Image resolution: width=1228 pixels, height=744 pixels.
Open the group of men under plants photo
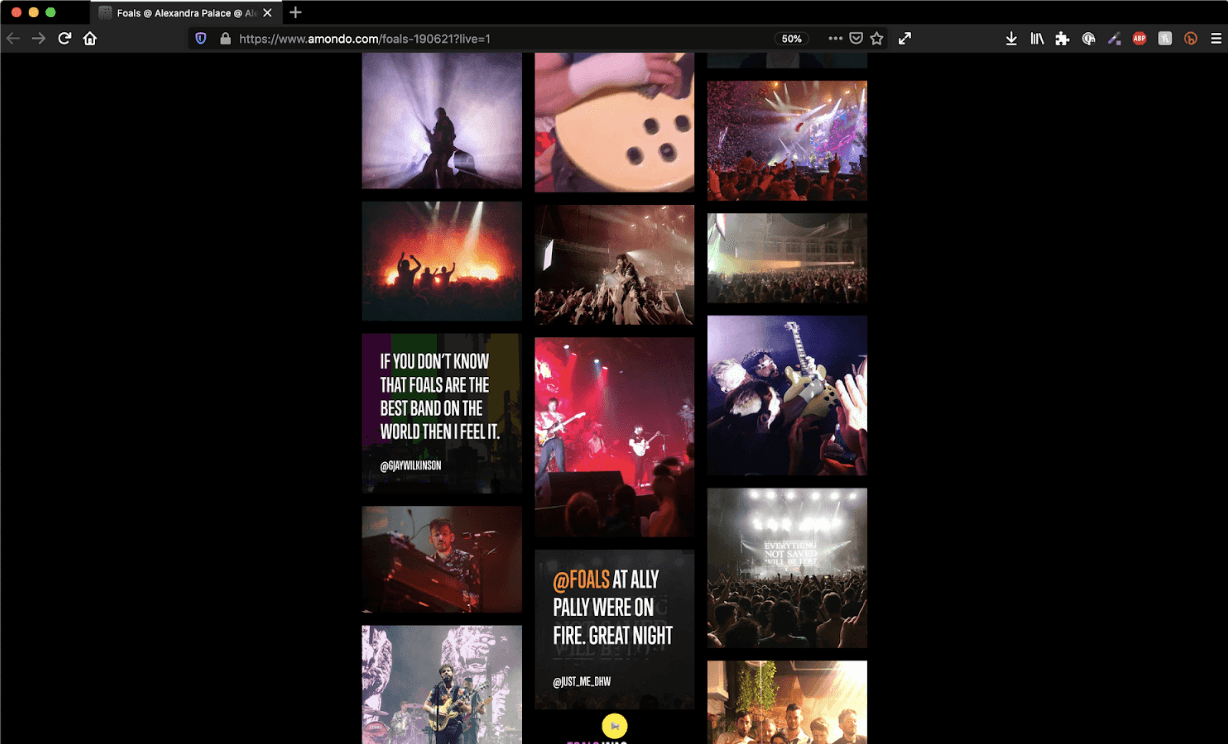click(787, 702)
